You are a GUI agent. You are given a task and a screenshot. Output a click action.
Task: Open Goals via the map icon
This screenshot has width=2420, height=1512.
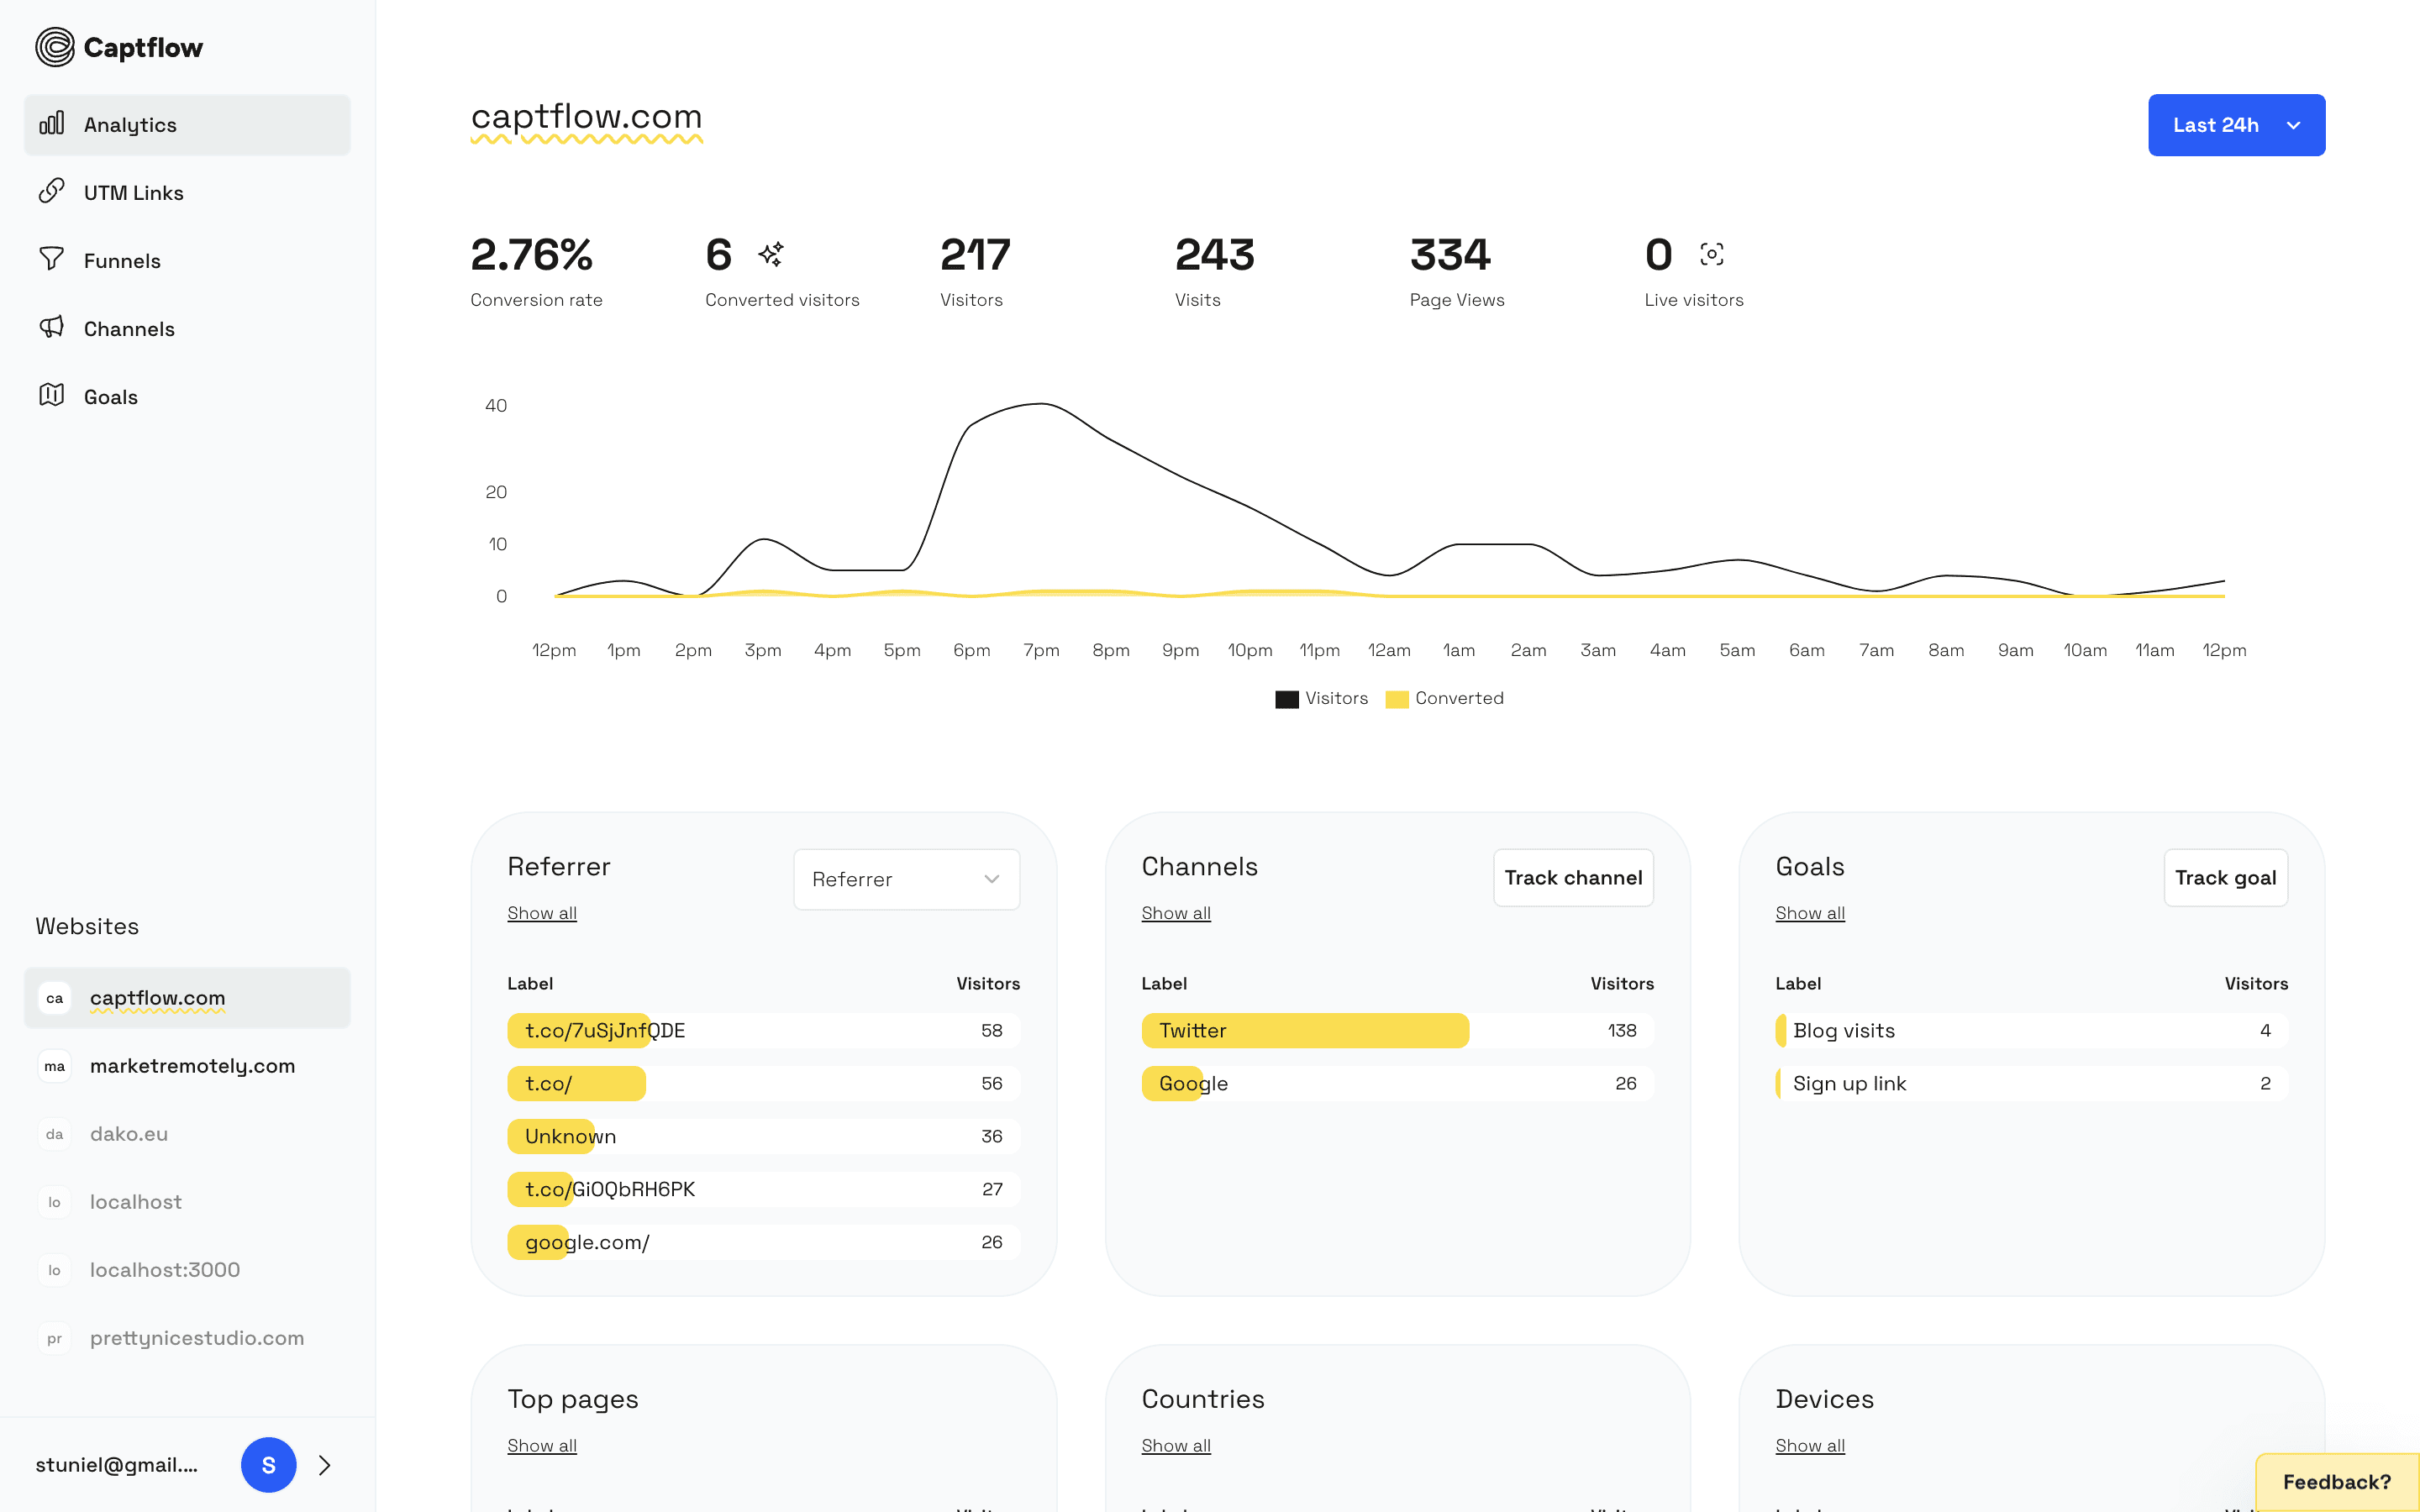click(x=52, y=396)
